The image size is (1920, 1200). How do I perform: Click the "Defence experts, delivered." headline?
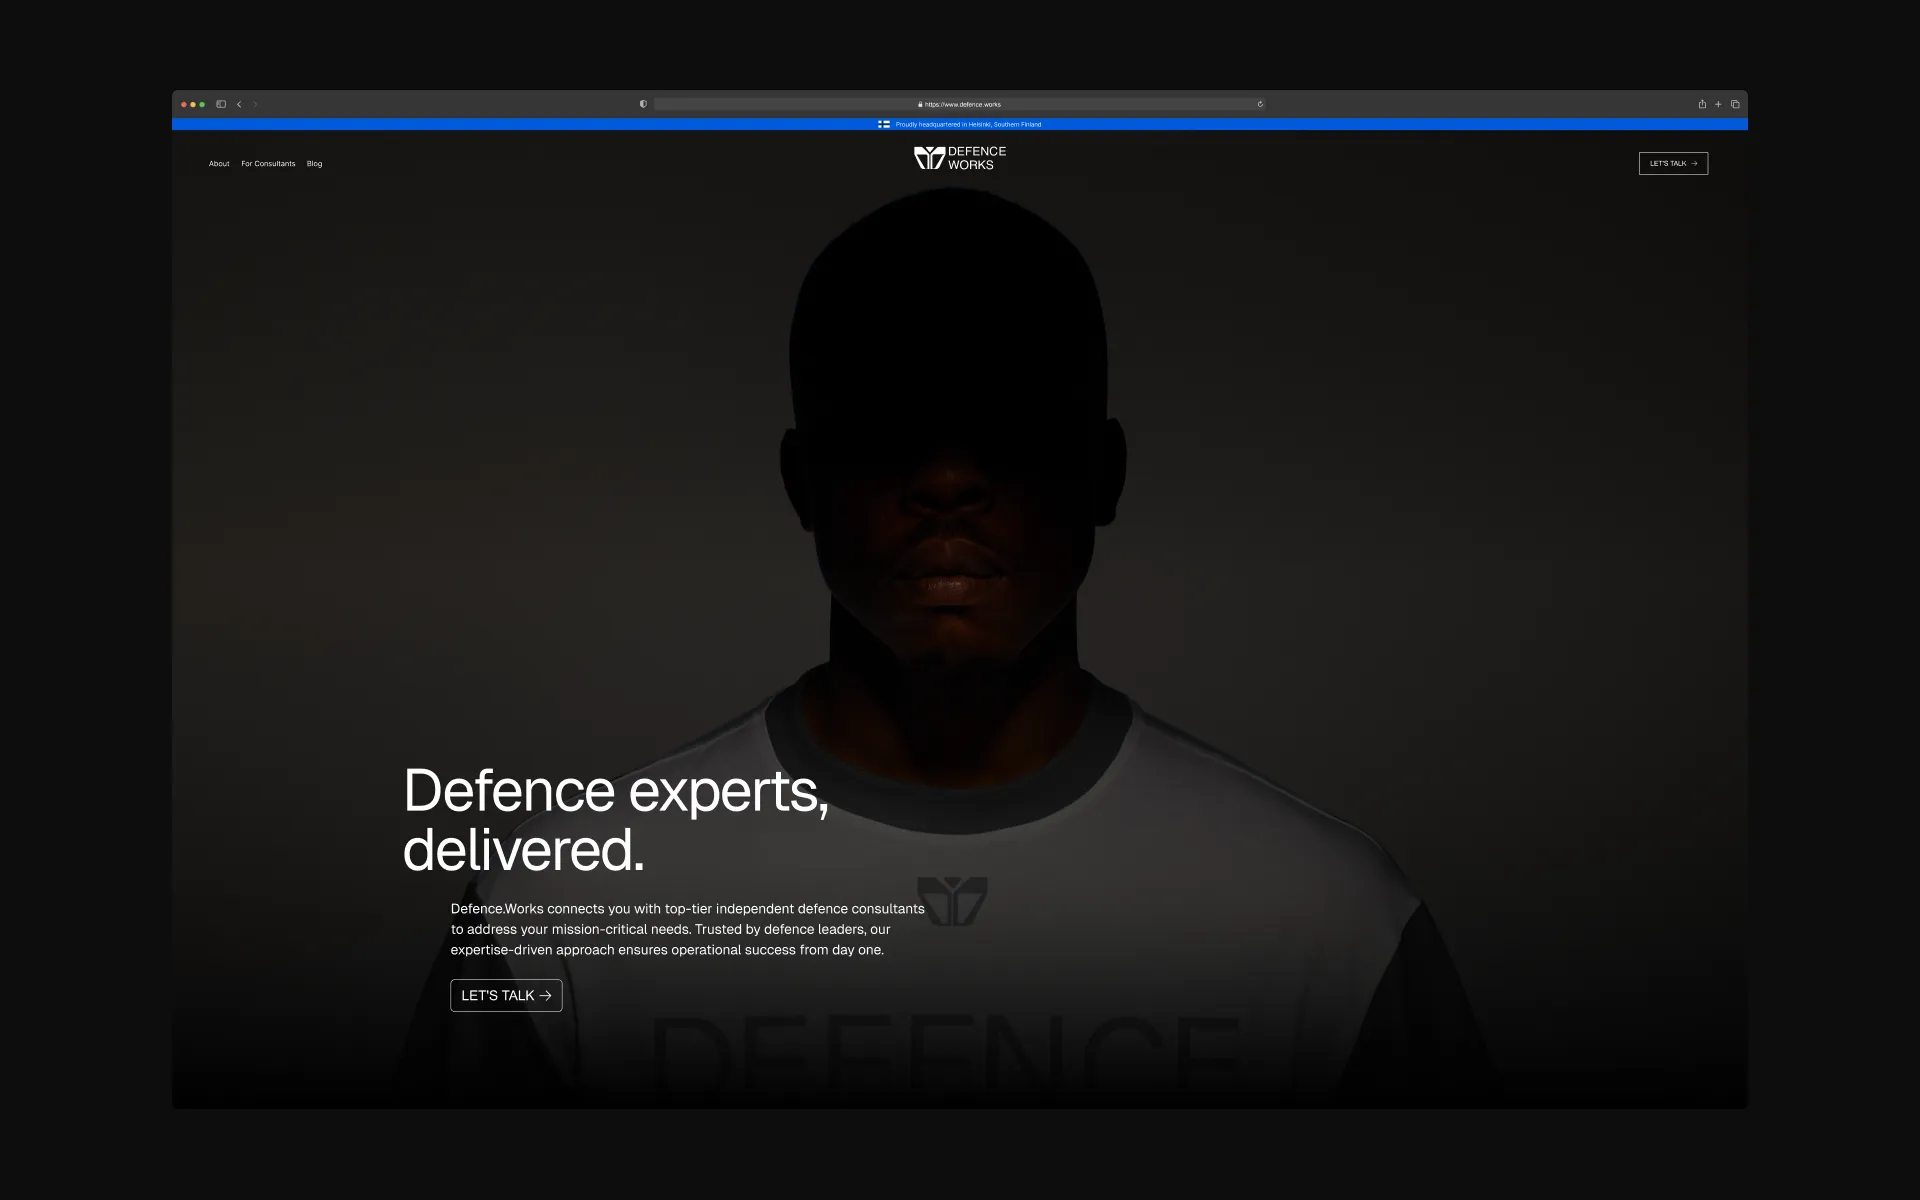(x=615, y=820)
